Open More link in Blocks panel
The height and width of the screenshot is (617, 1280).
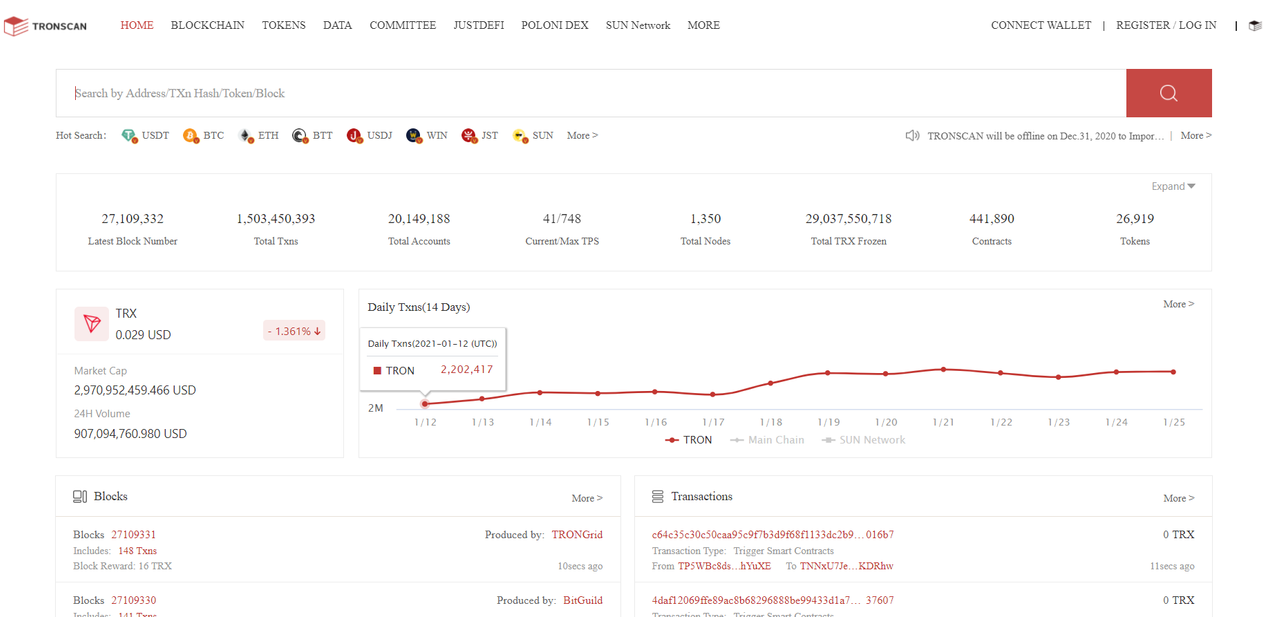tap(587, 498)
